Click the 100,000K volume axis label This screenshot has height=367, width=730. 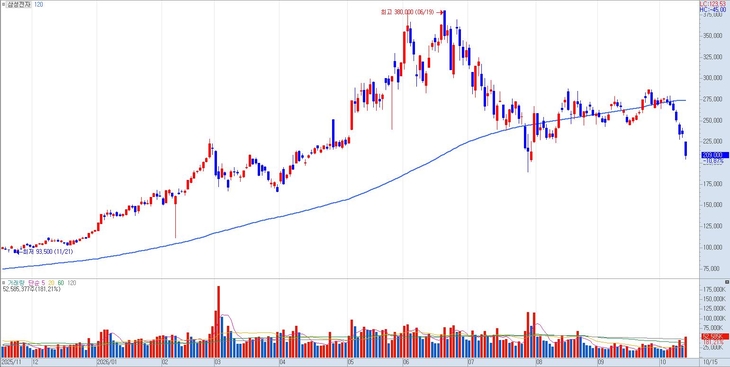click(x=714, y=319)
